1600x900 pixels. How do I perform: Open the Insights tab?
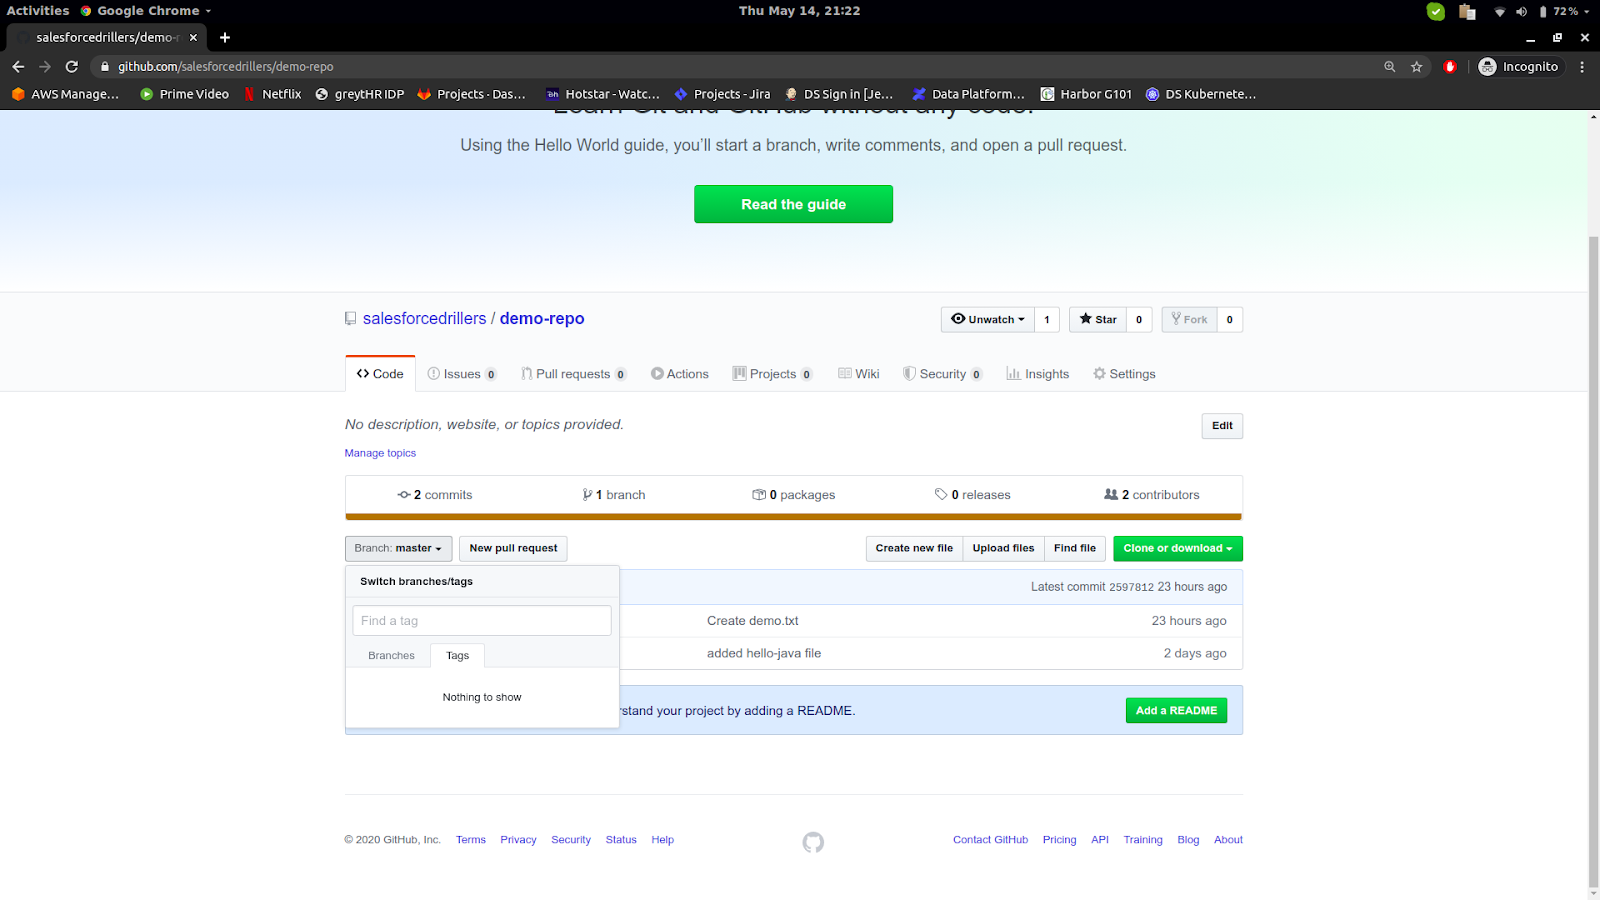click(x=1038, y=374)
